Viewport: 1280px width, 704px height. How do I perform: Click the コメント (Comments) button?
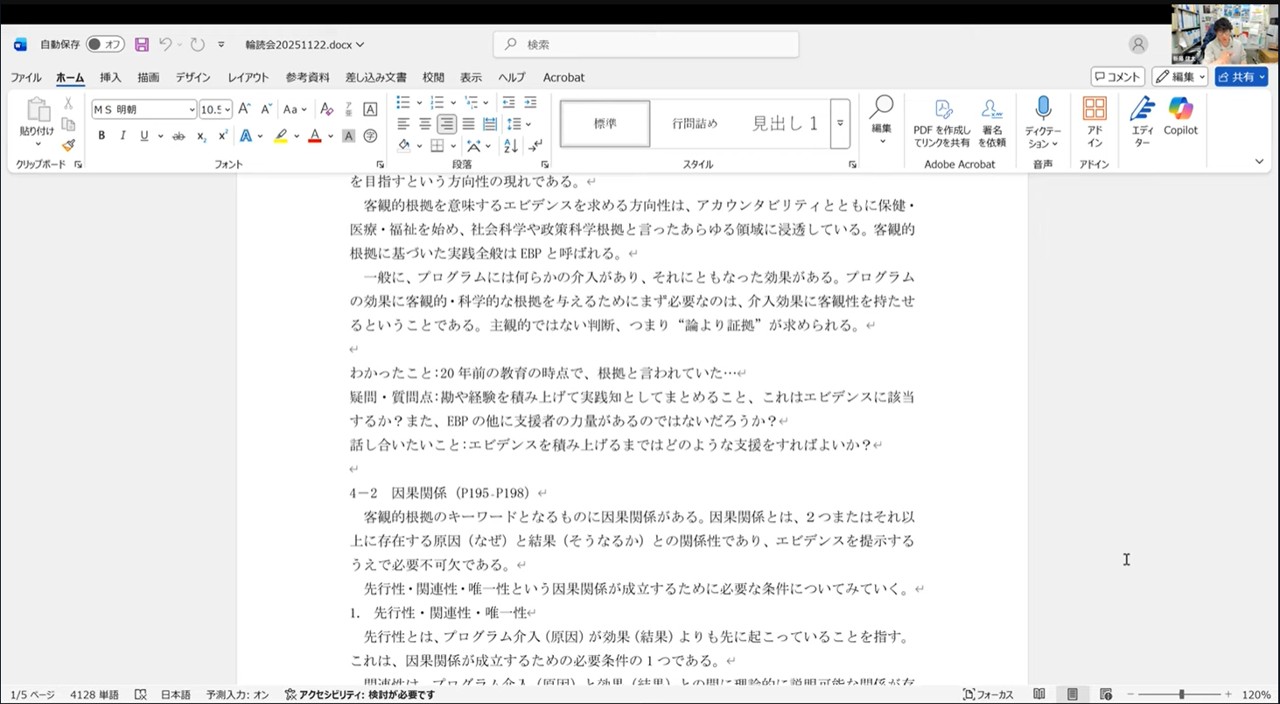[1117, 77]
